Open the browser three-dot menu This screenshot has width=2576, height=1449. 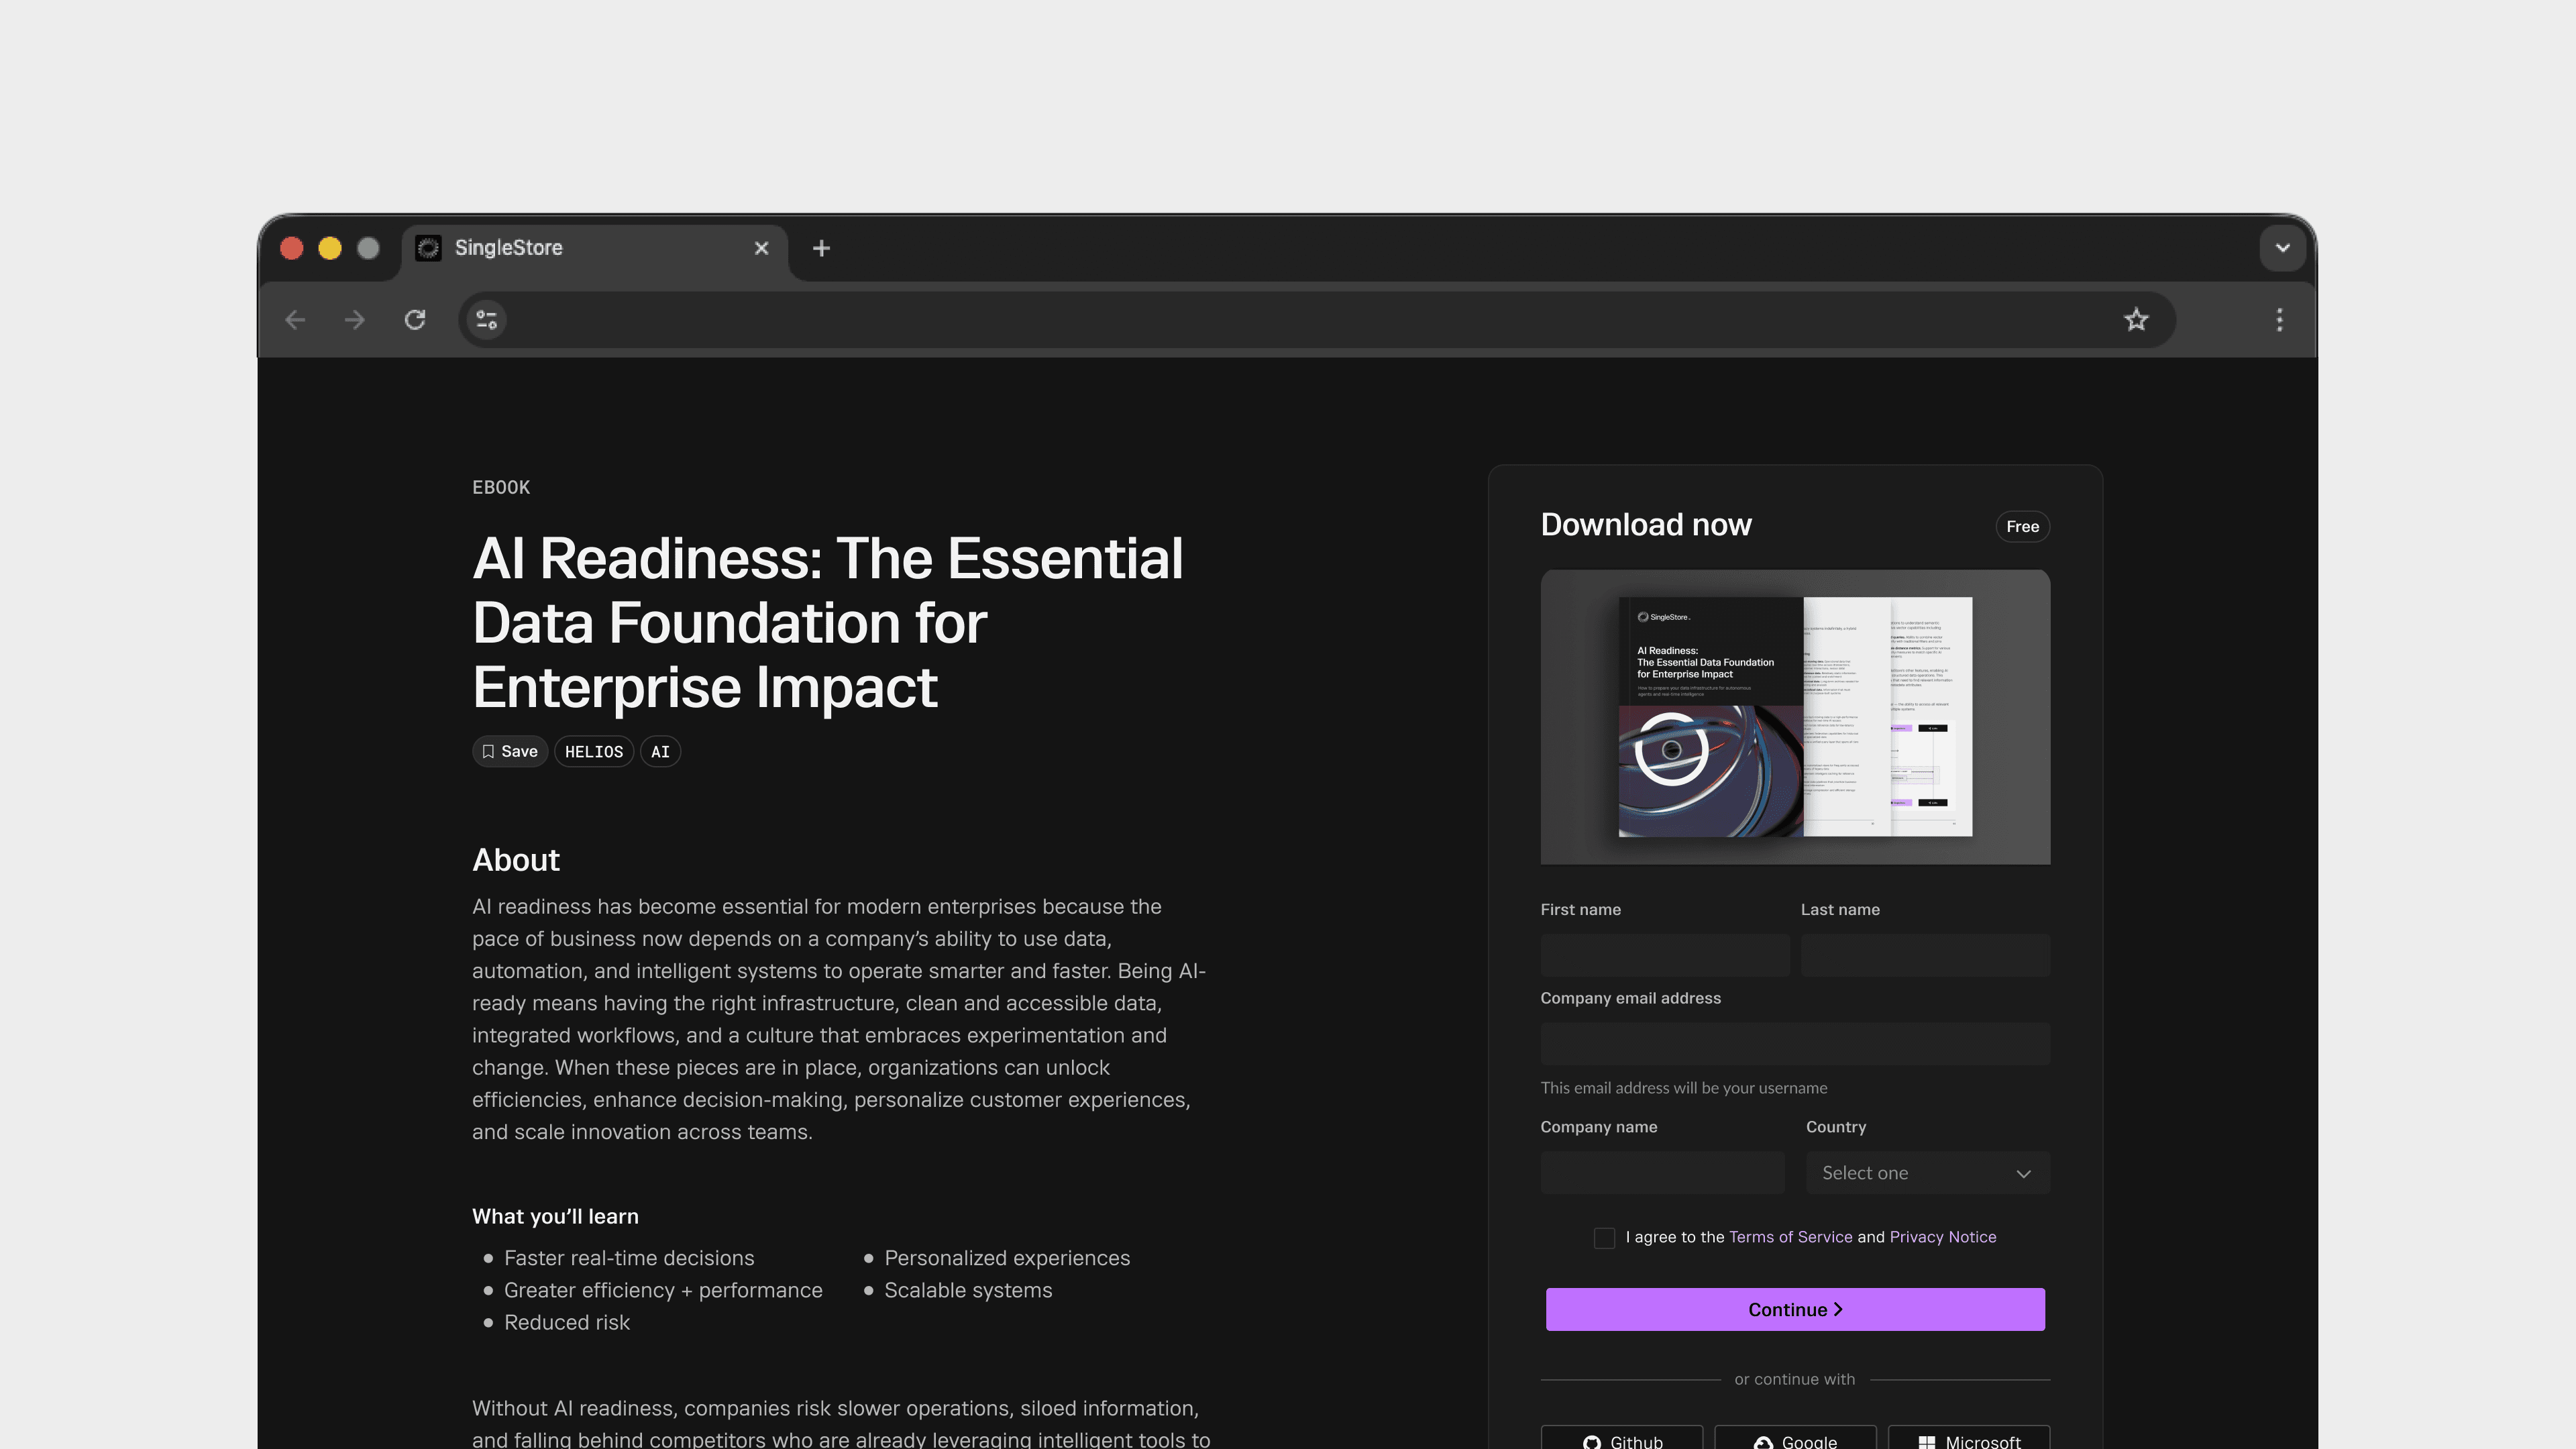coord(2279,320)
